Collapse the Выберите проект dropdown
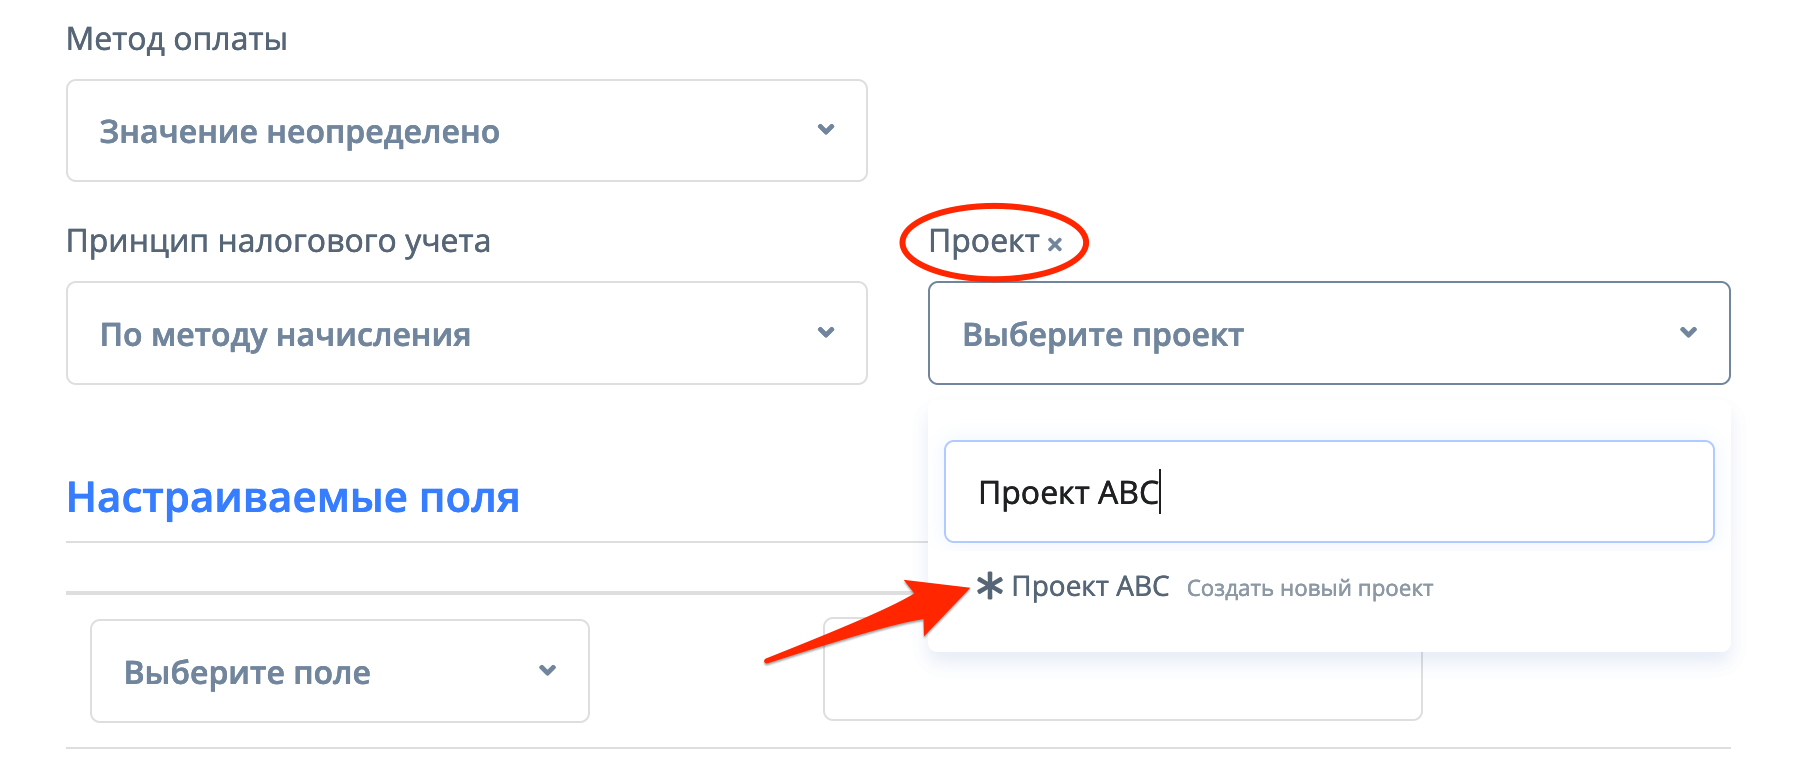This screenshot has height=778, width=1798. pos(1328,333)
